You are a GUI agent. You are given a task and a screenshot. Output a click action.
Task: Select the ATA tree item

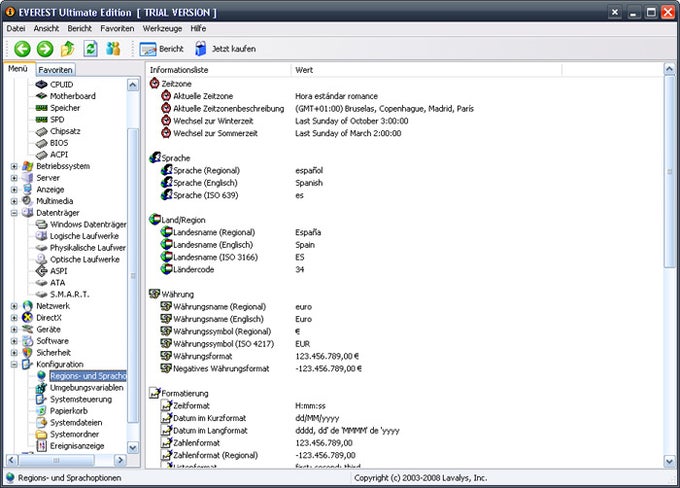(57, 283)
